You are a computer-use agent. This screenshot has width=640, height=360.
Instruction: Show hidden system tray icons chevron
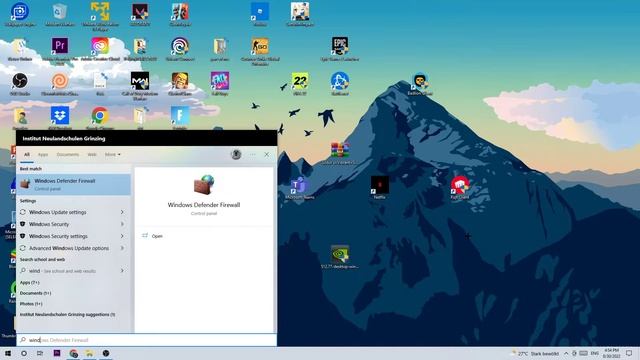coord(566,353)
